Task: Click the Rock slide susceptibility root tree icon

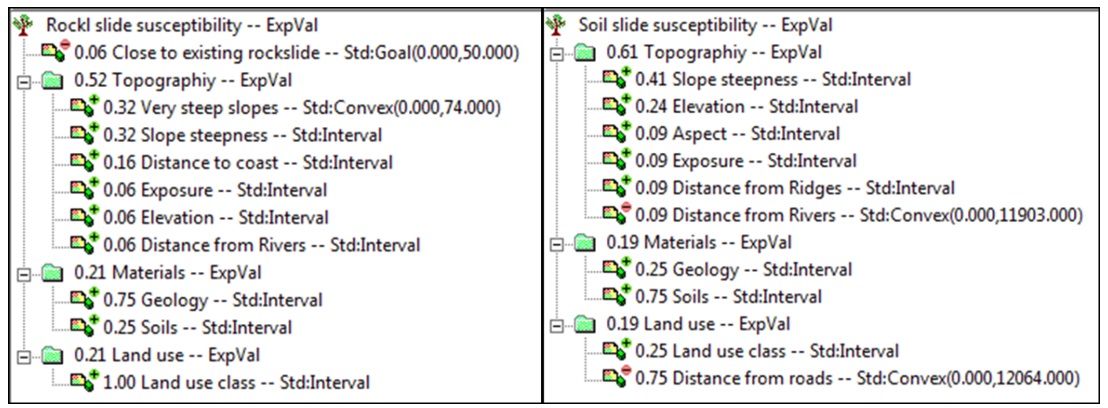Action: 17,25
